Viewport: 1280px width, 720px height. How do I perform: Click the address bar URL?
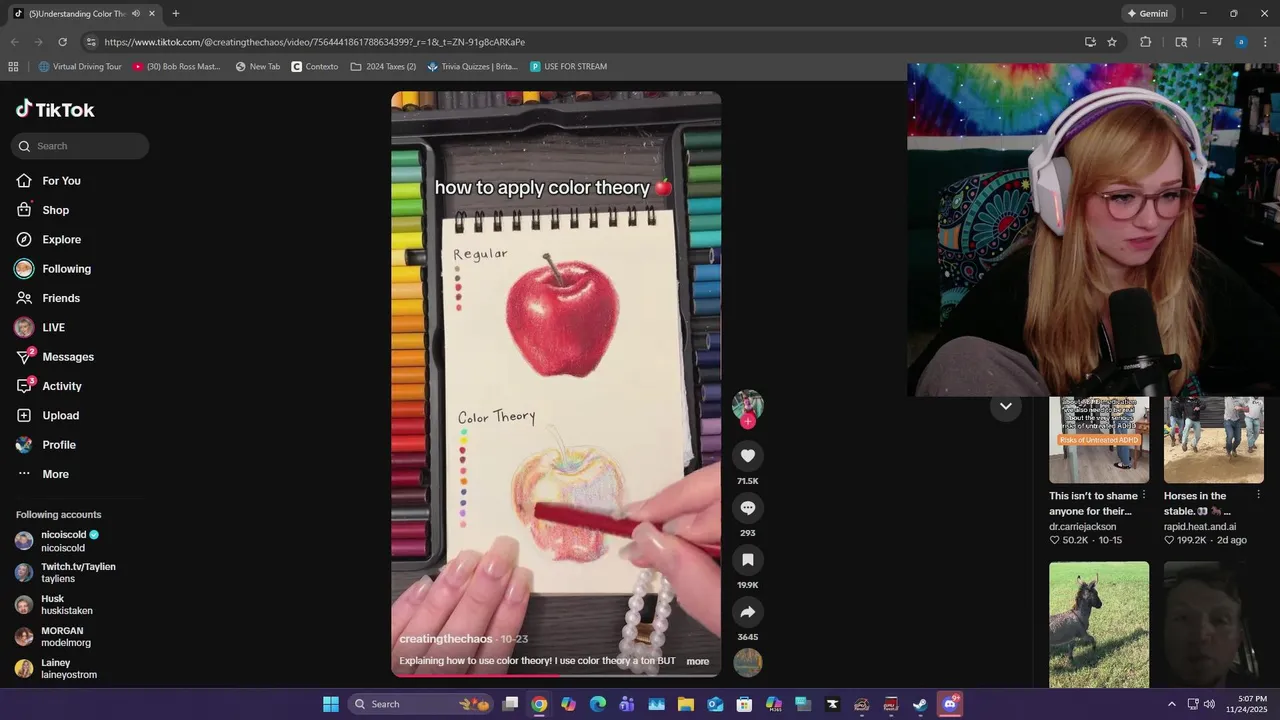point(314,42)
